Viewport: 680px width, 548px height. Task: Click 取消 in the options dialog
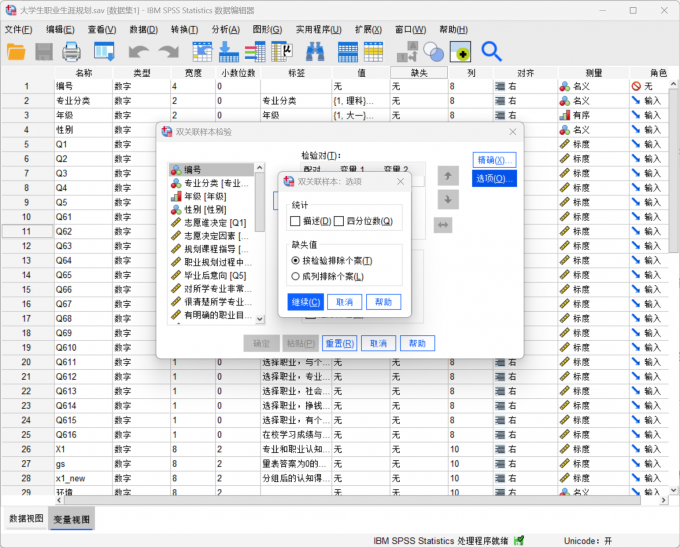click(344, 302)
